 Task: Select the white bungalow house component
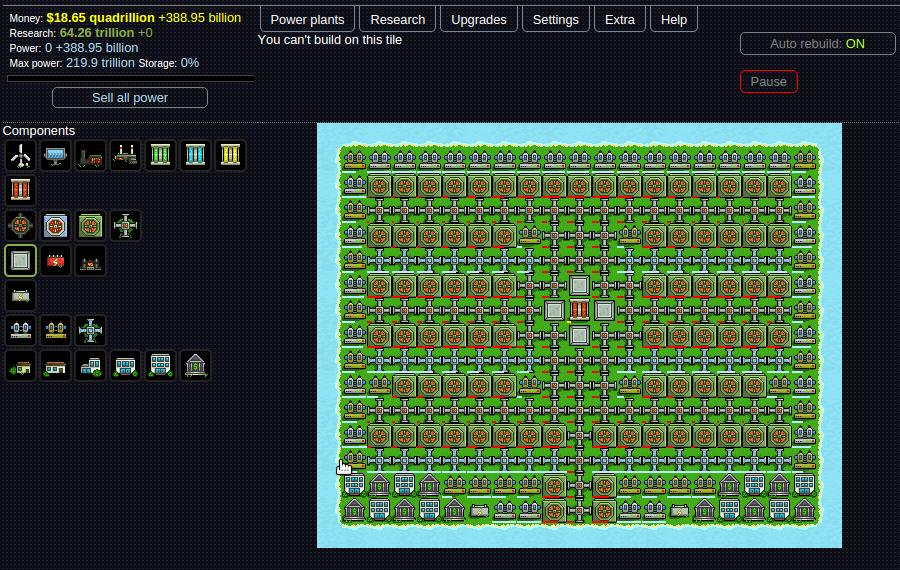[x=56, y=366]
